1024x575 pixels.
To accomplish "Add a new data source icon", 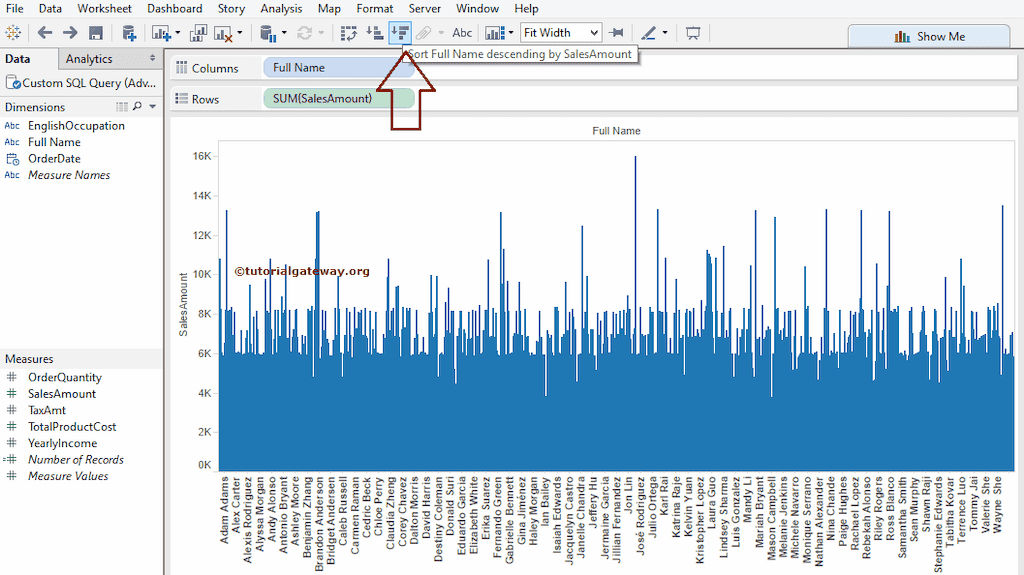I will click(129, 33).
